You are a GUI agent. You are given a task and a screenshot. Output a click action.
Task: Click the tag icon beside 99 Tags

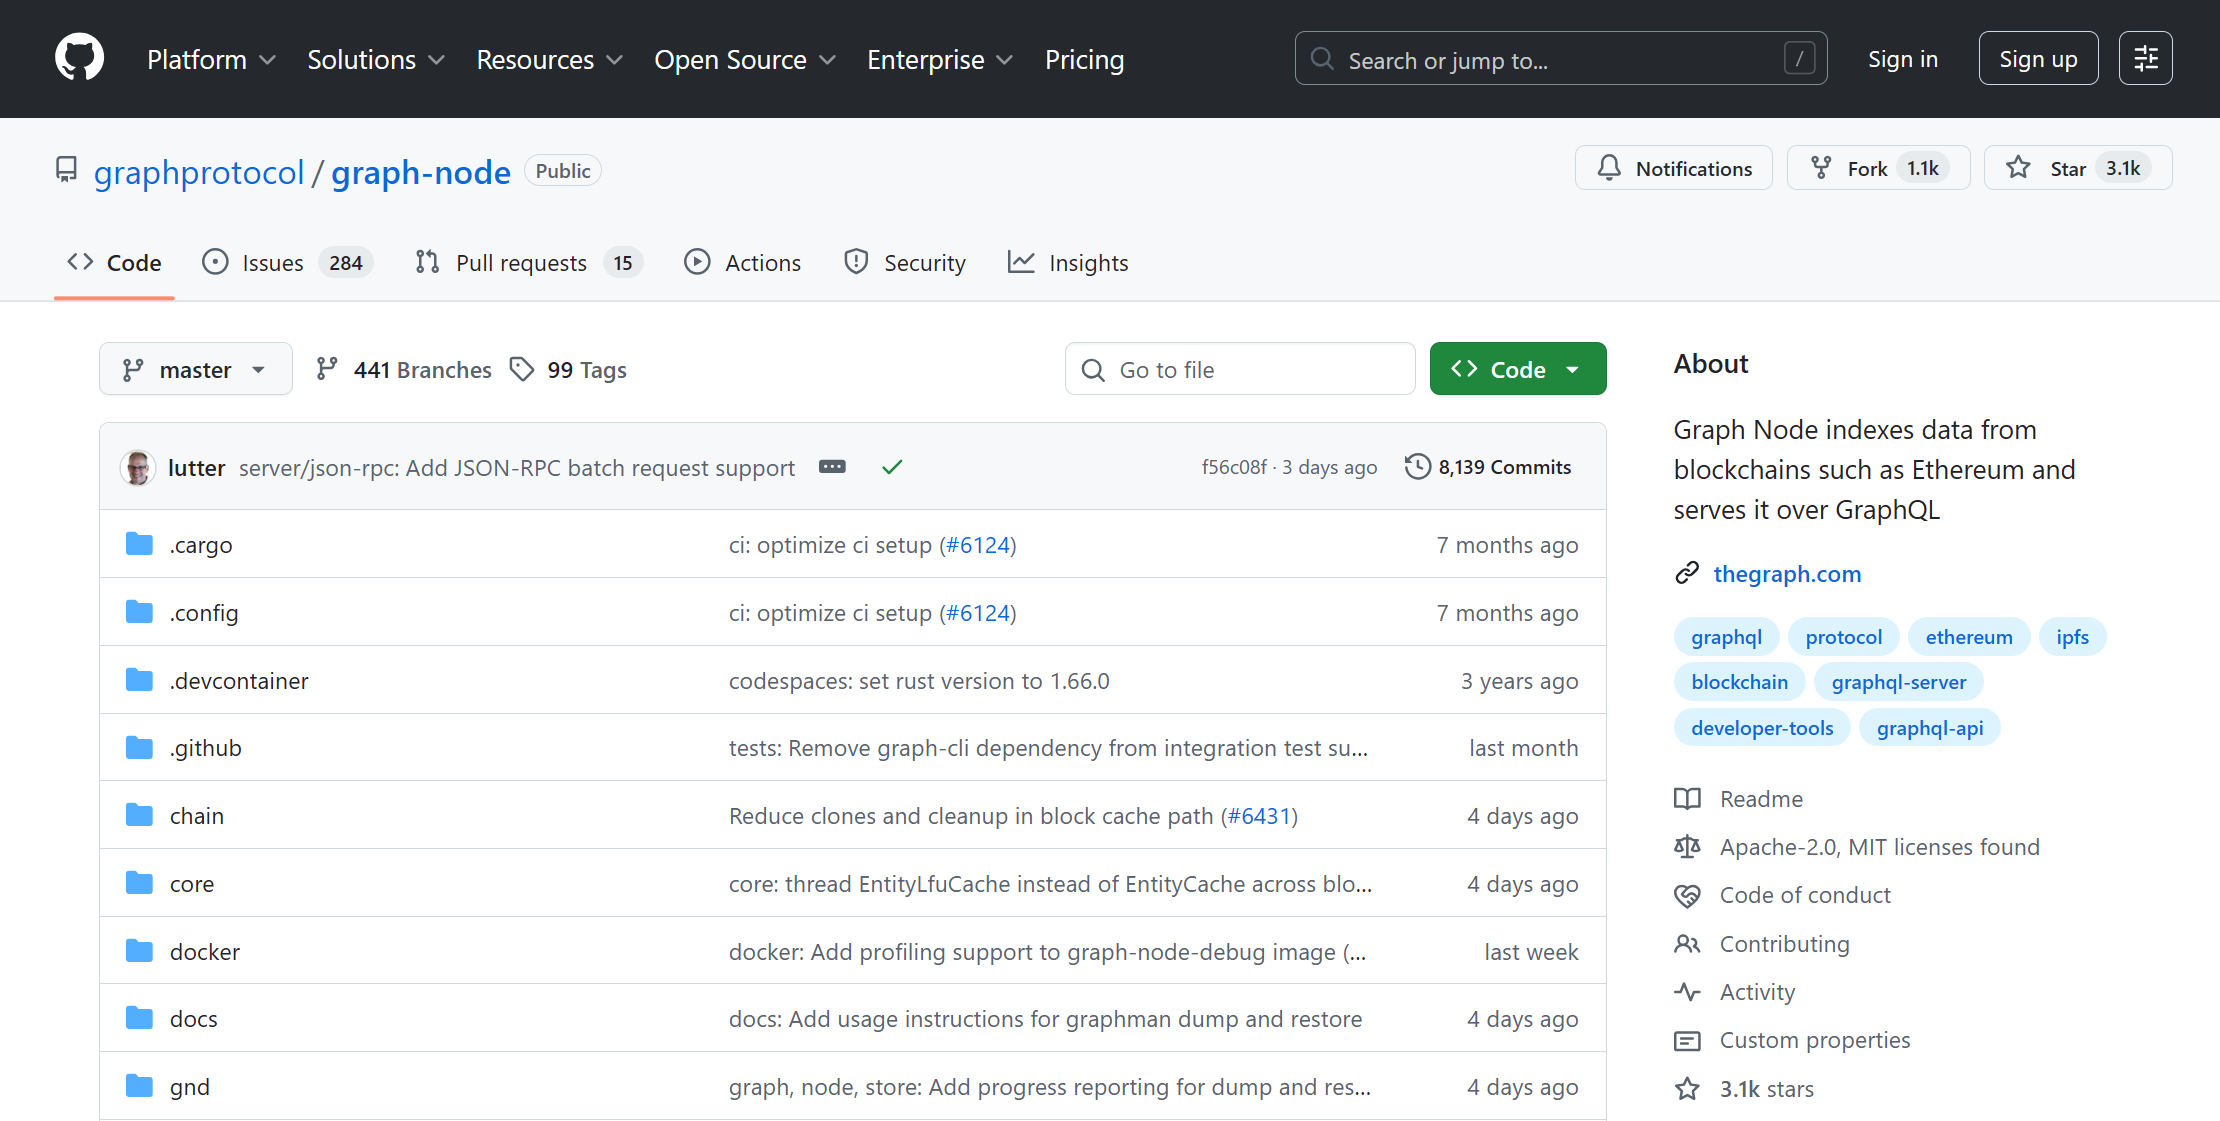(x=522, y=370)
